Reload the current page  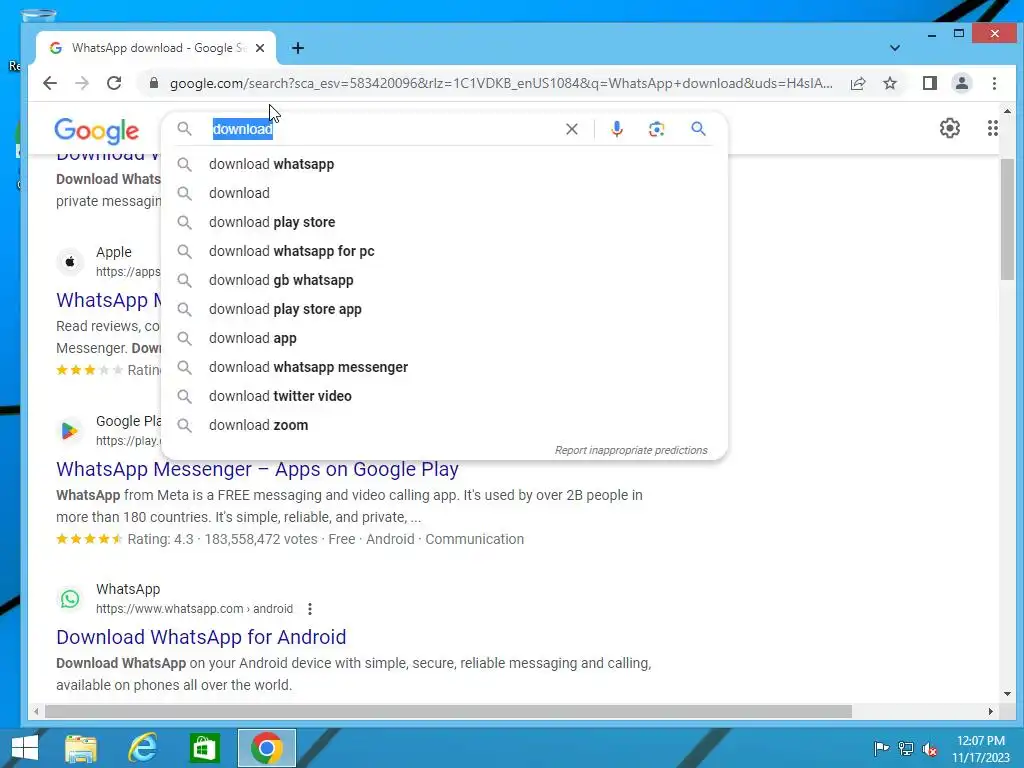(114, 83)
